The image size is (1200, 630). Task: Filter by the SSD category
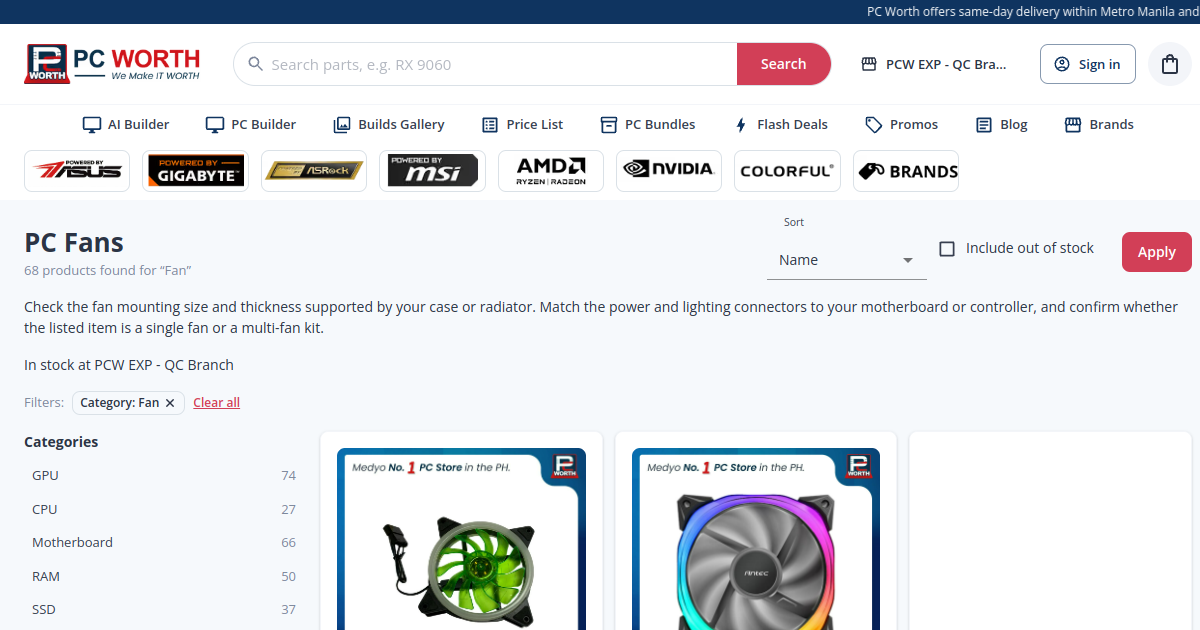(164, 610)
